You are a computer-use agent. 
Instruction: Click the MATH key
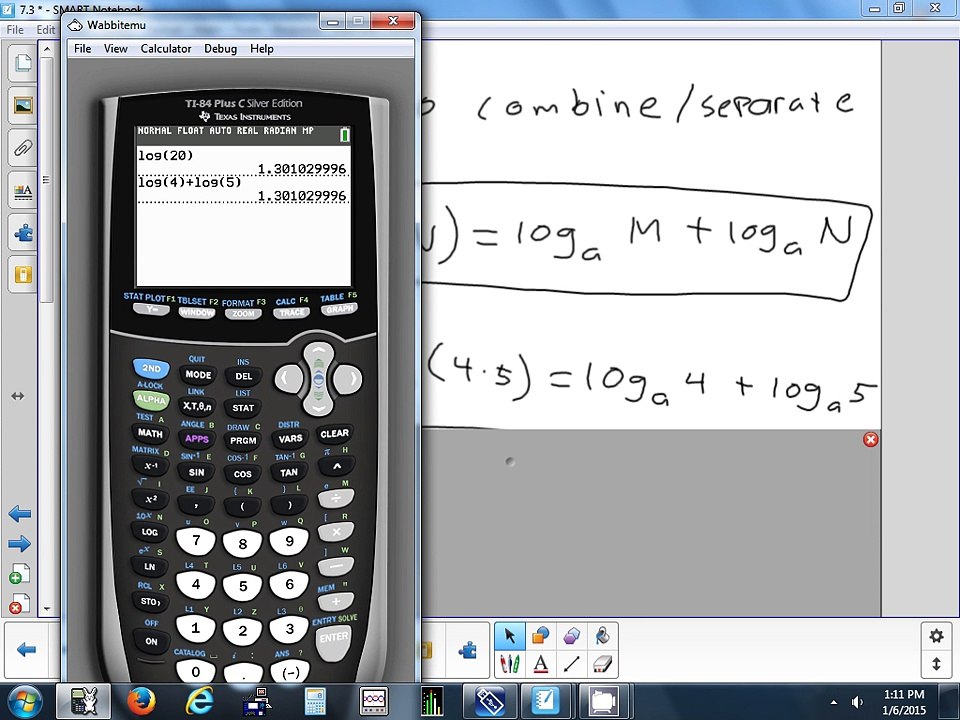(x=151, y=433)
